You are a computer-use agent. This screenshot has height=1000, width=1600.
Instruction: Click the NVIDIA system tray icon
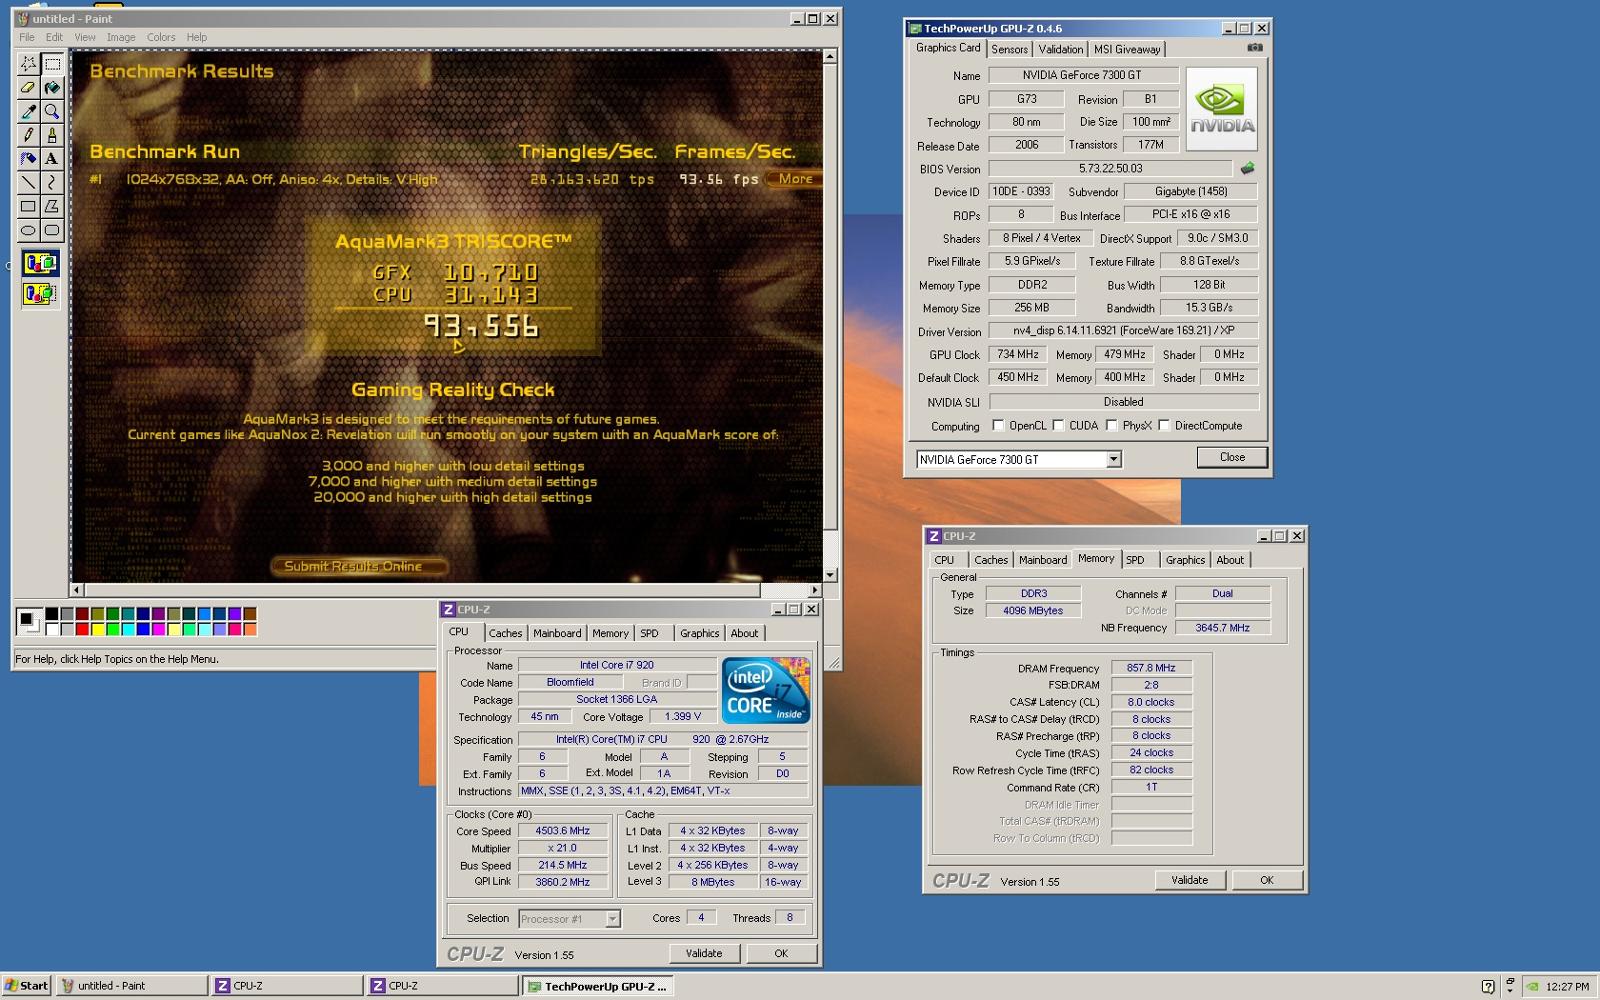point(1532,986)
